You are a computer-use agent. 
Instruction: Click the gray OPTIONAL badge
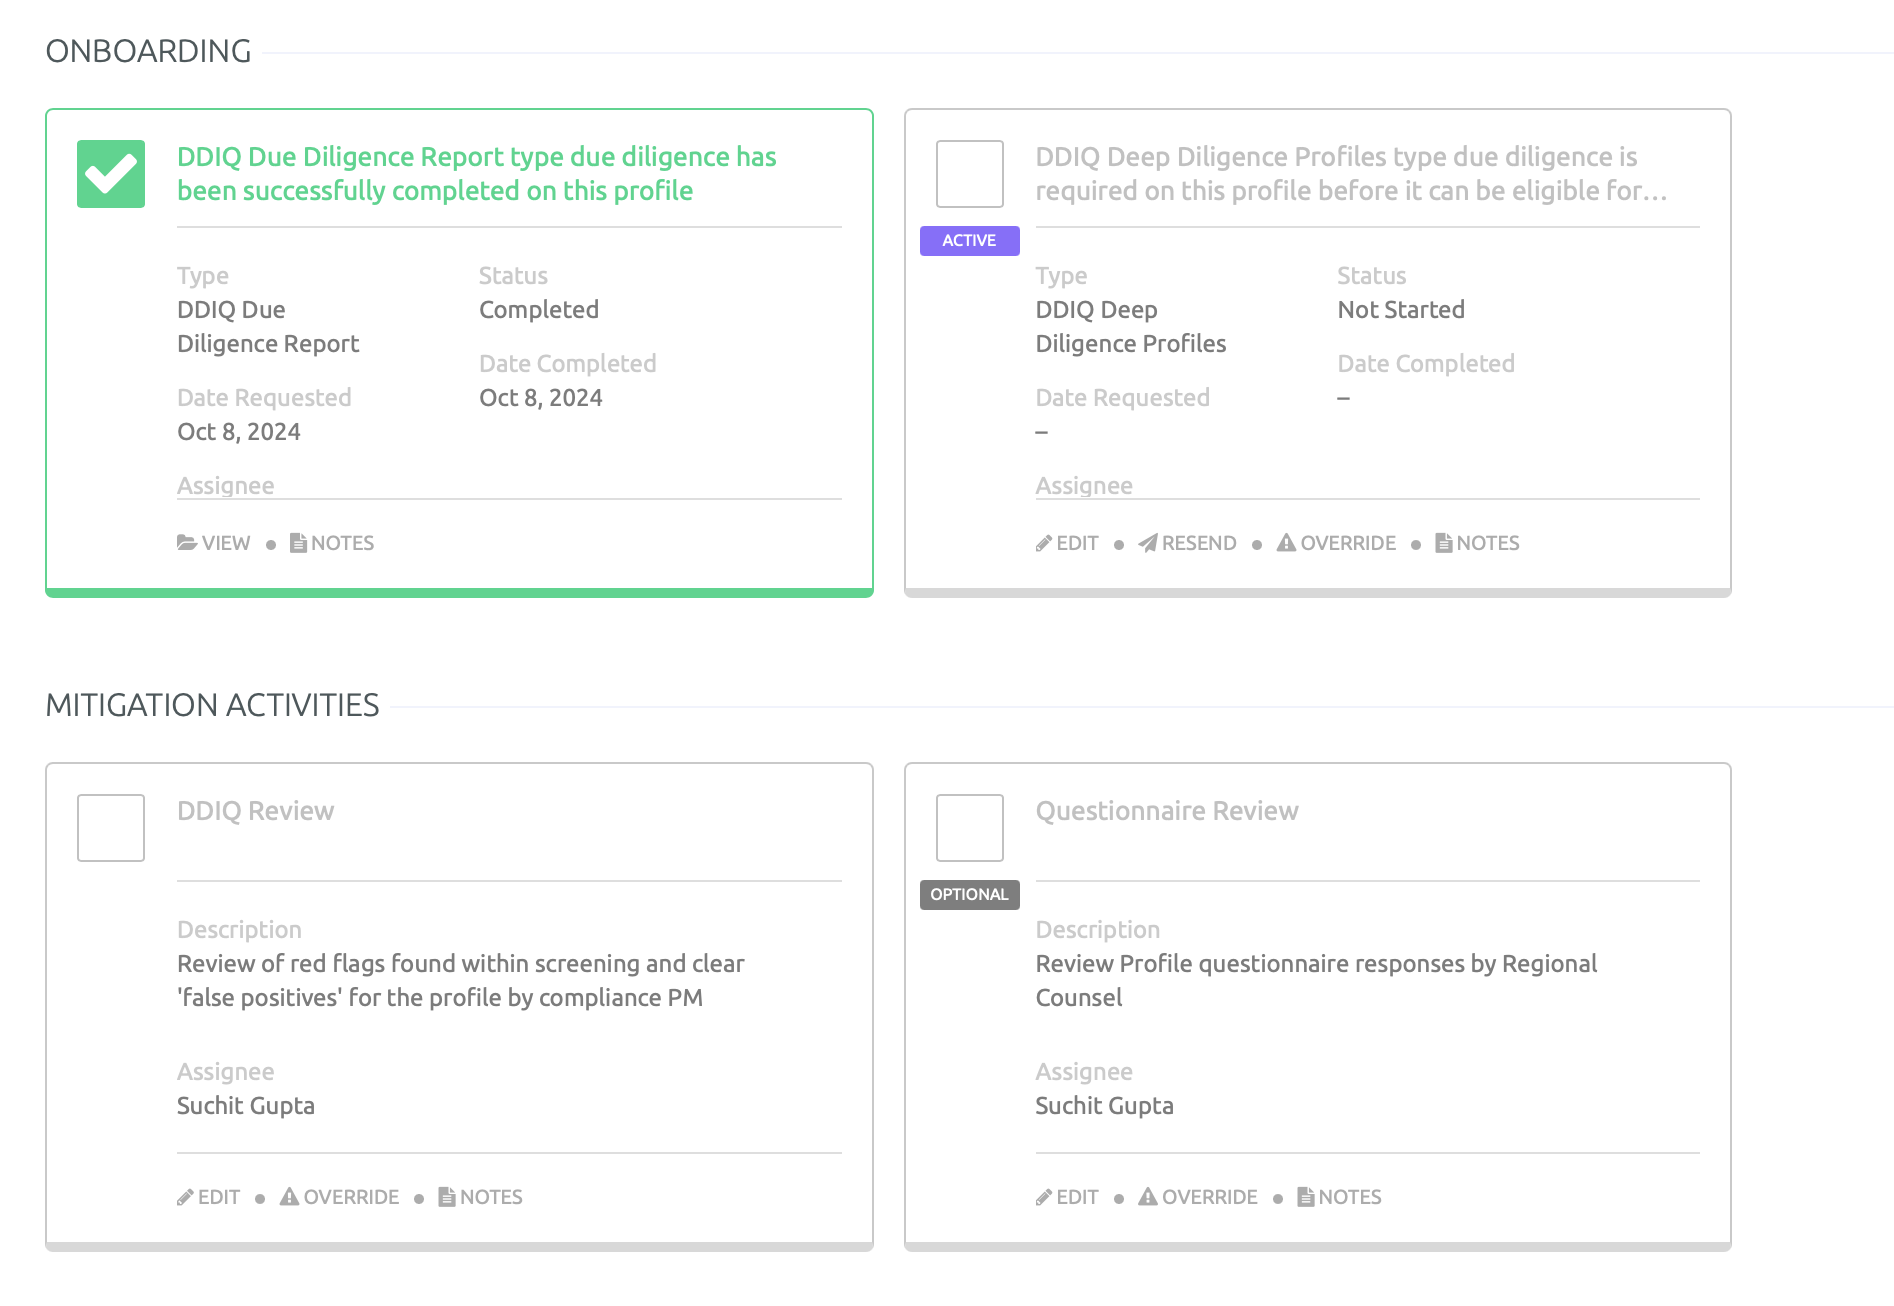point(969,895)
